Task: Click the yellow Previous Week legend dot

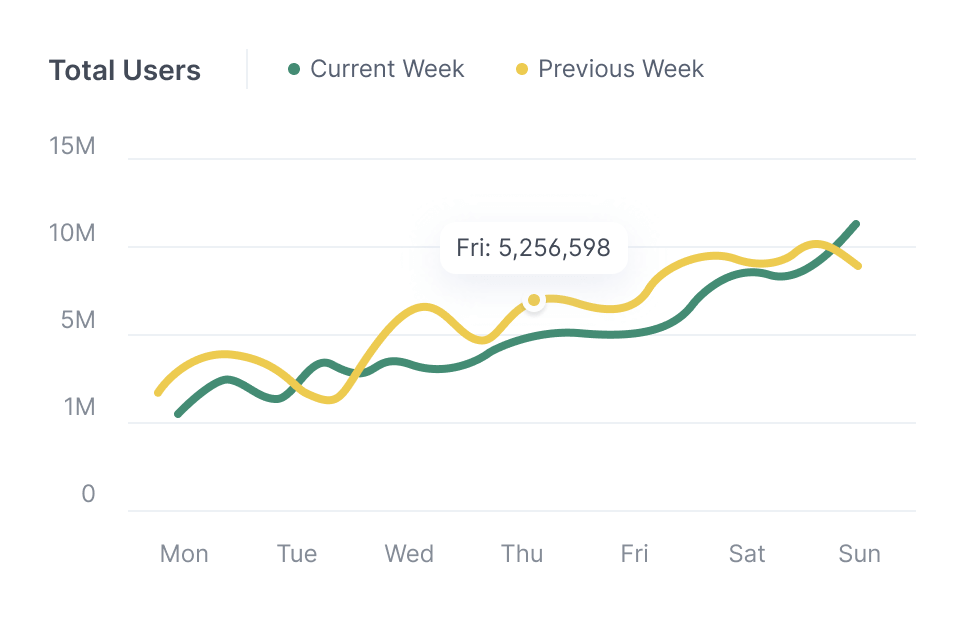Action: pyautogui.click(x=522, y=70)
